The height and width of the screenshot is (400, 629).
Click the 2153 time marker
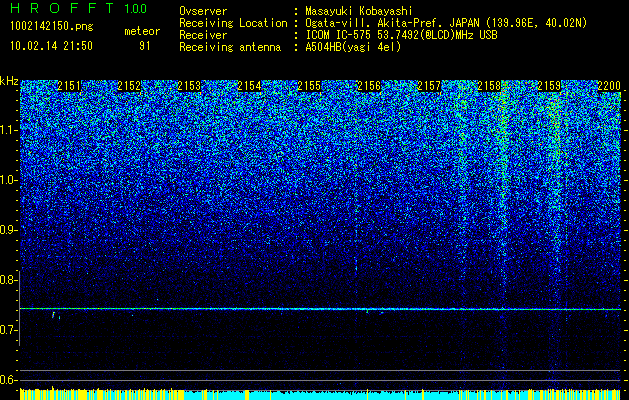(189, 86)
